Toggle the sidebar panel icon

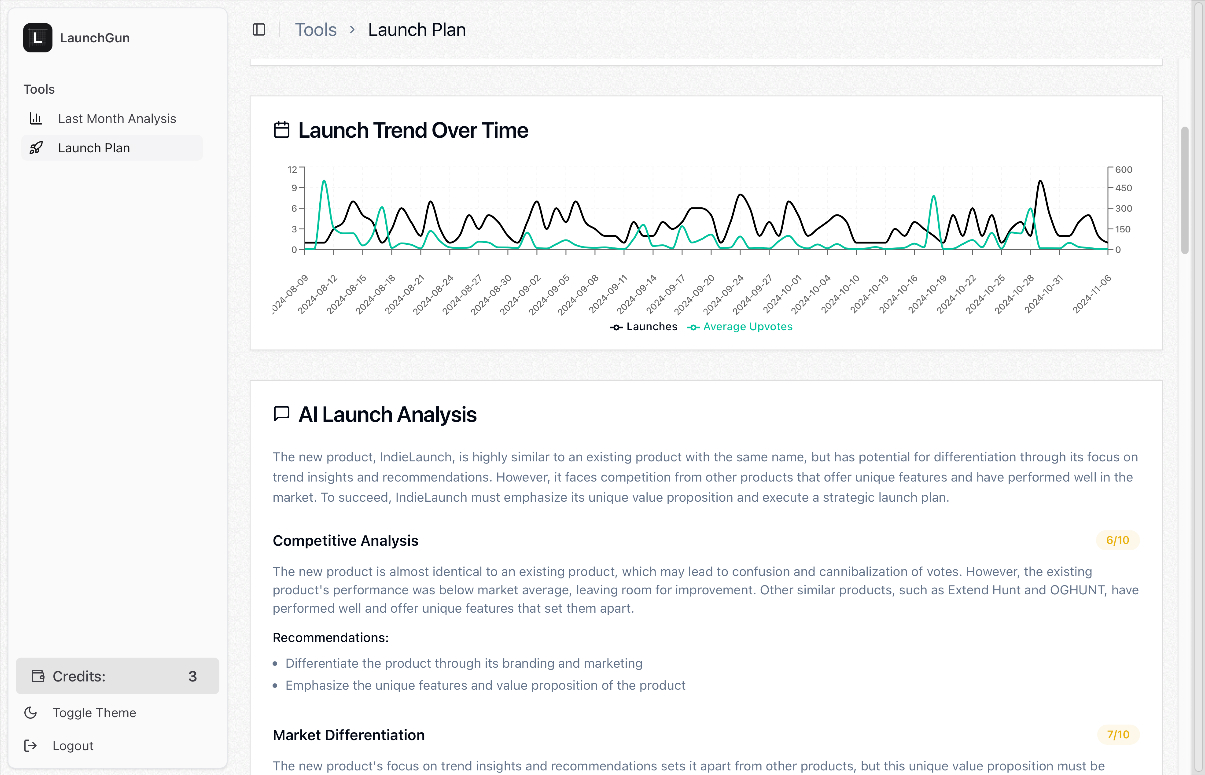259,30
